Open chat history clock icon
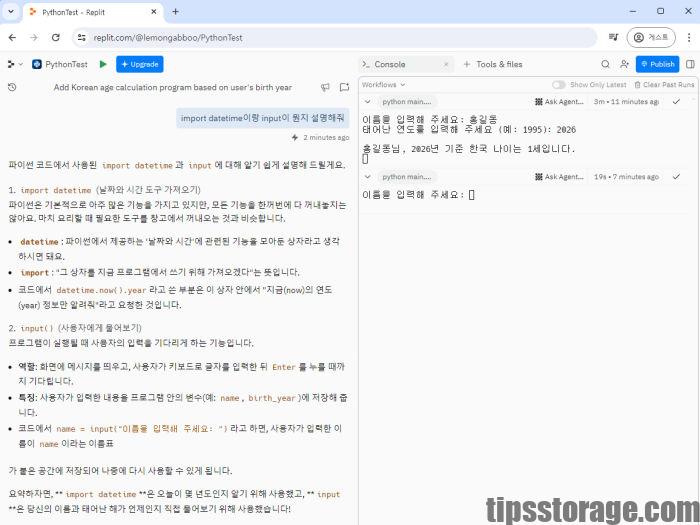This screenshot has height=525, width=700. (x=12, y=88)
